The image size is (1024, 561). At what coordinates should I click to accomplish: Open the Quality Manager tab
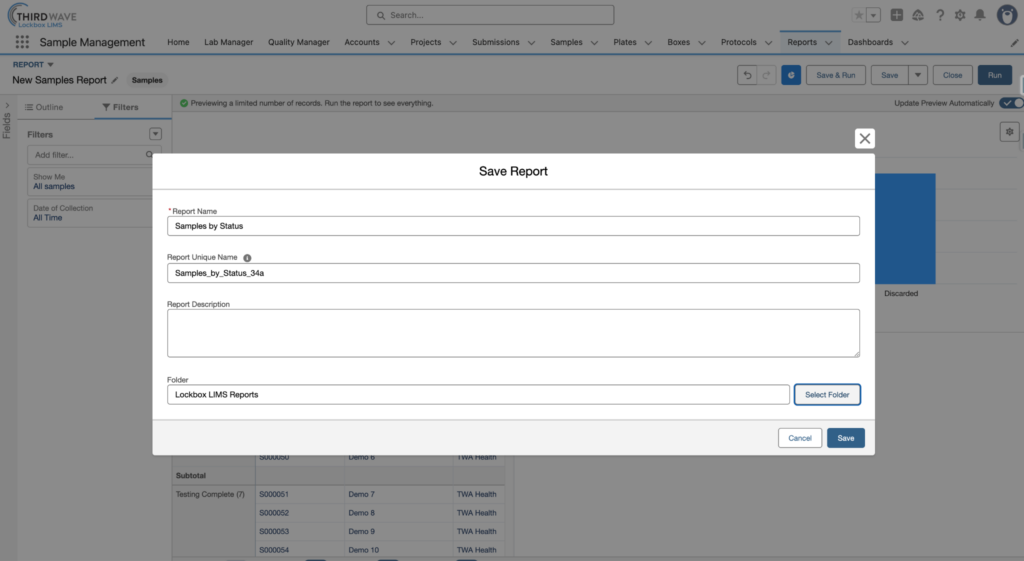click(x=298, y=42)
